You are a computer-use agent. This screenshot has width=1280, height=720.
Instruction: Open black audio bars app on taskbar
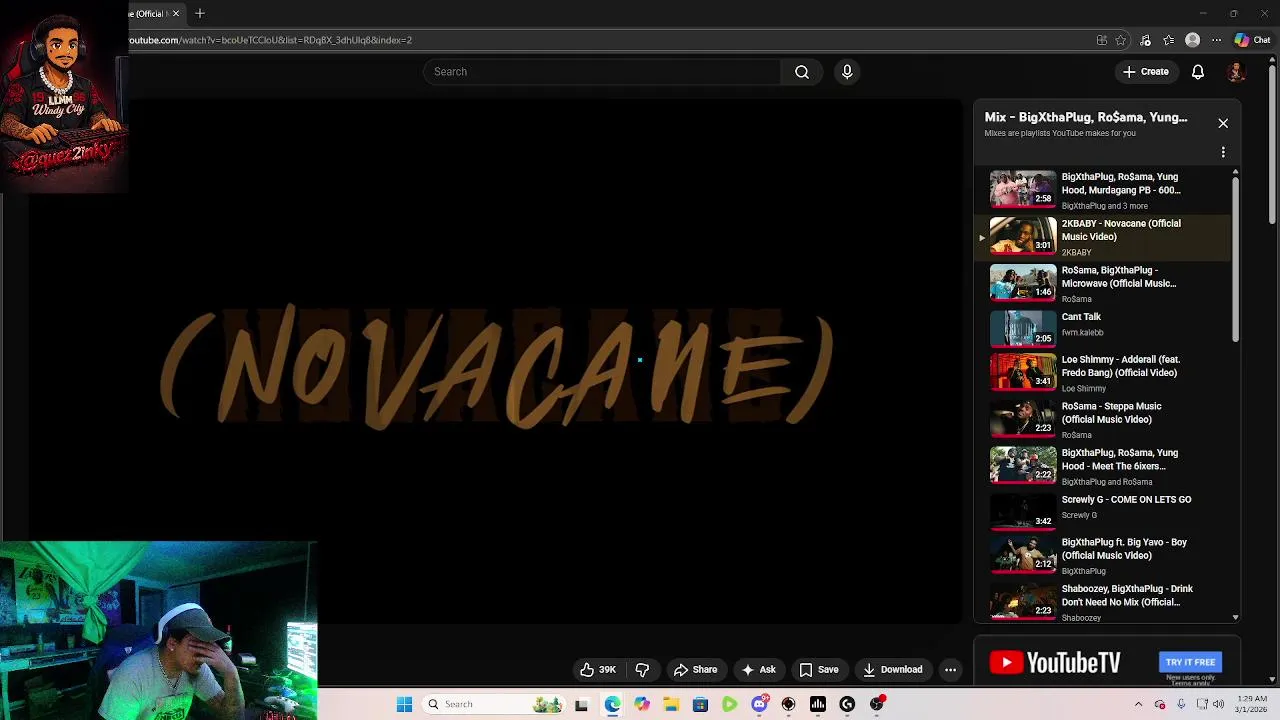pos(818,704)
